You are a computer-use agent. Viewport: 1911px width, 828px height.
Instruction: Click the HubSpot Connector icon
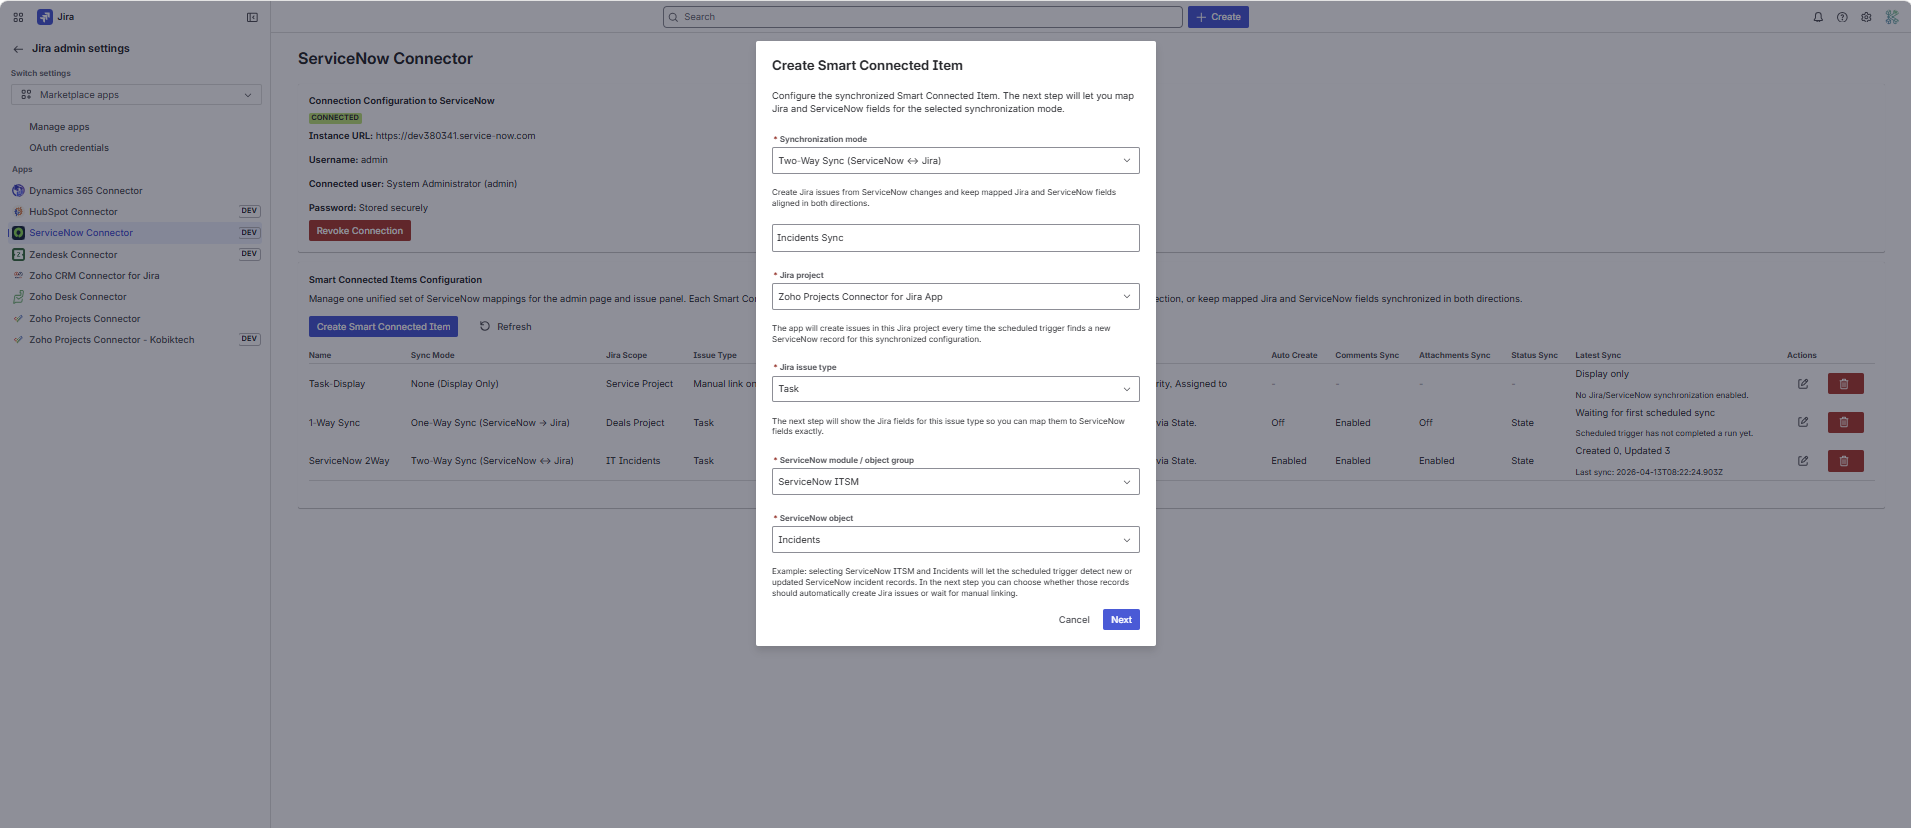point(18,212)
